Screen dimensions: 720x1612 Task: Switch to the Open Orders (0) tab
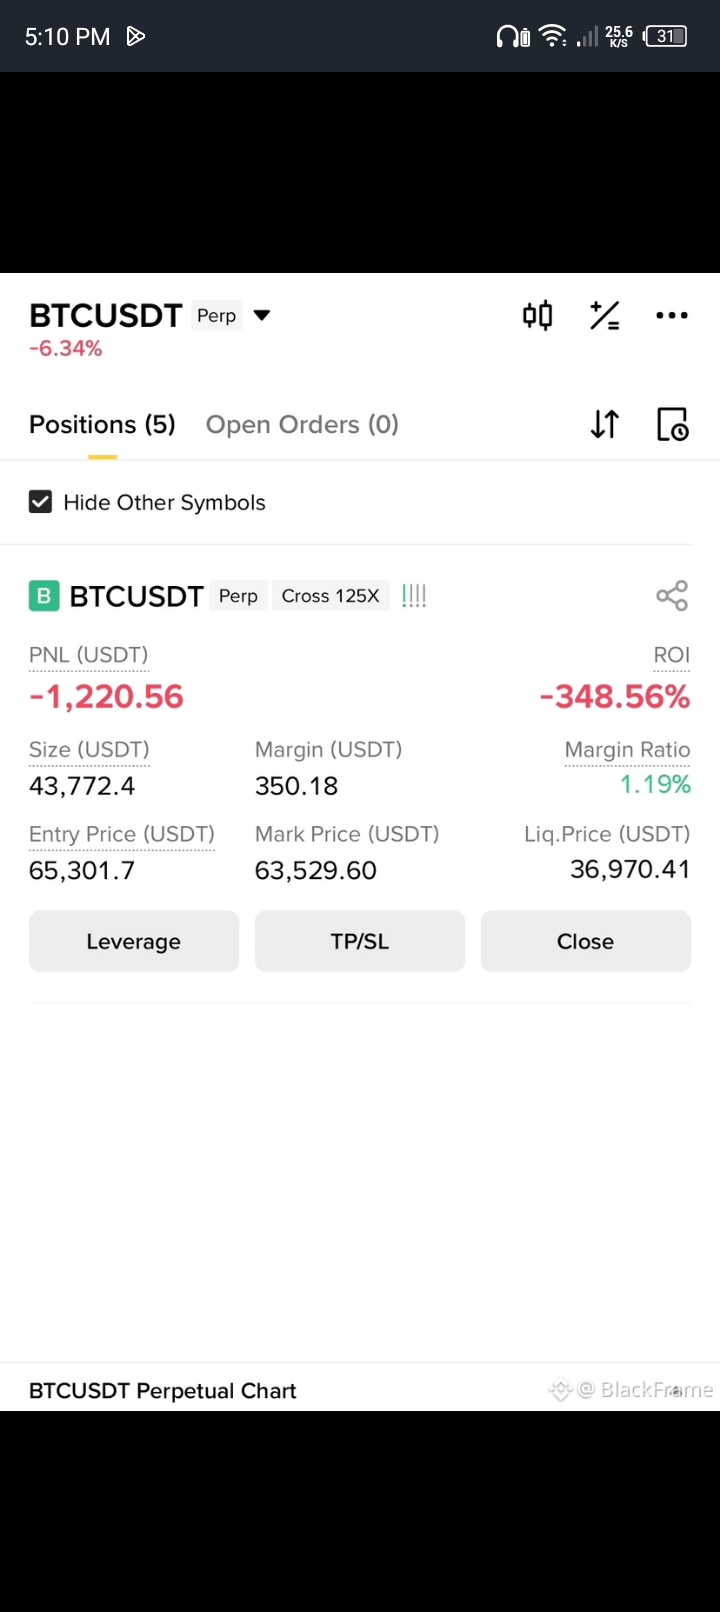(x=302, y=425)
